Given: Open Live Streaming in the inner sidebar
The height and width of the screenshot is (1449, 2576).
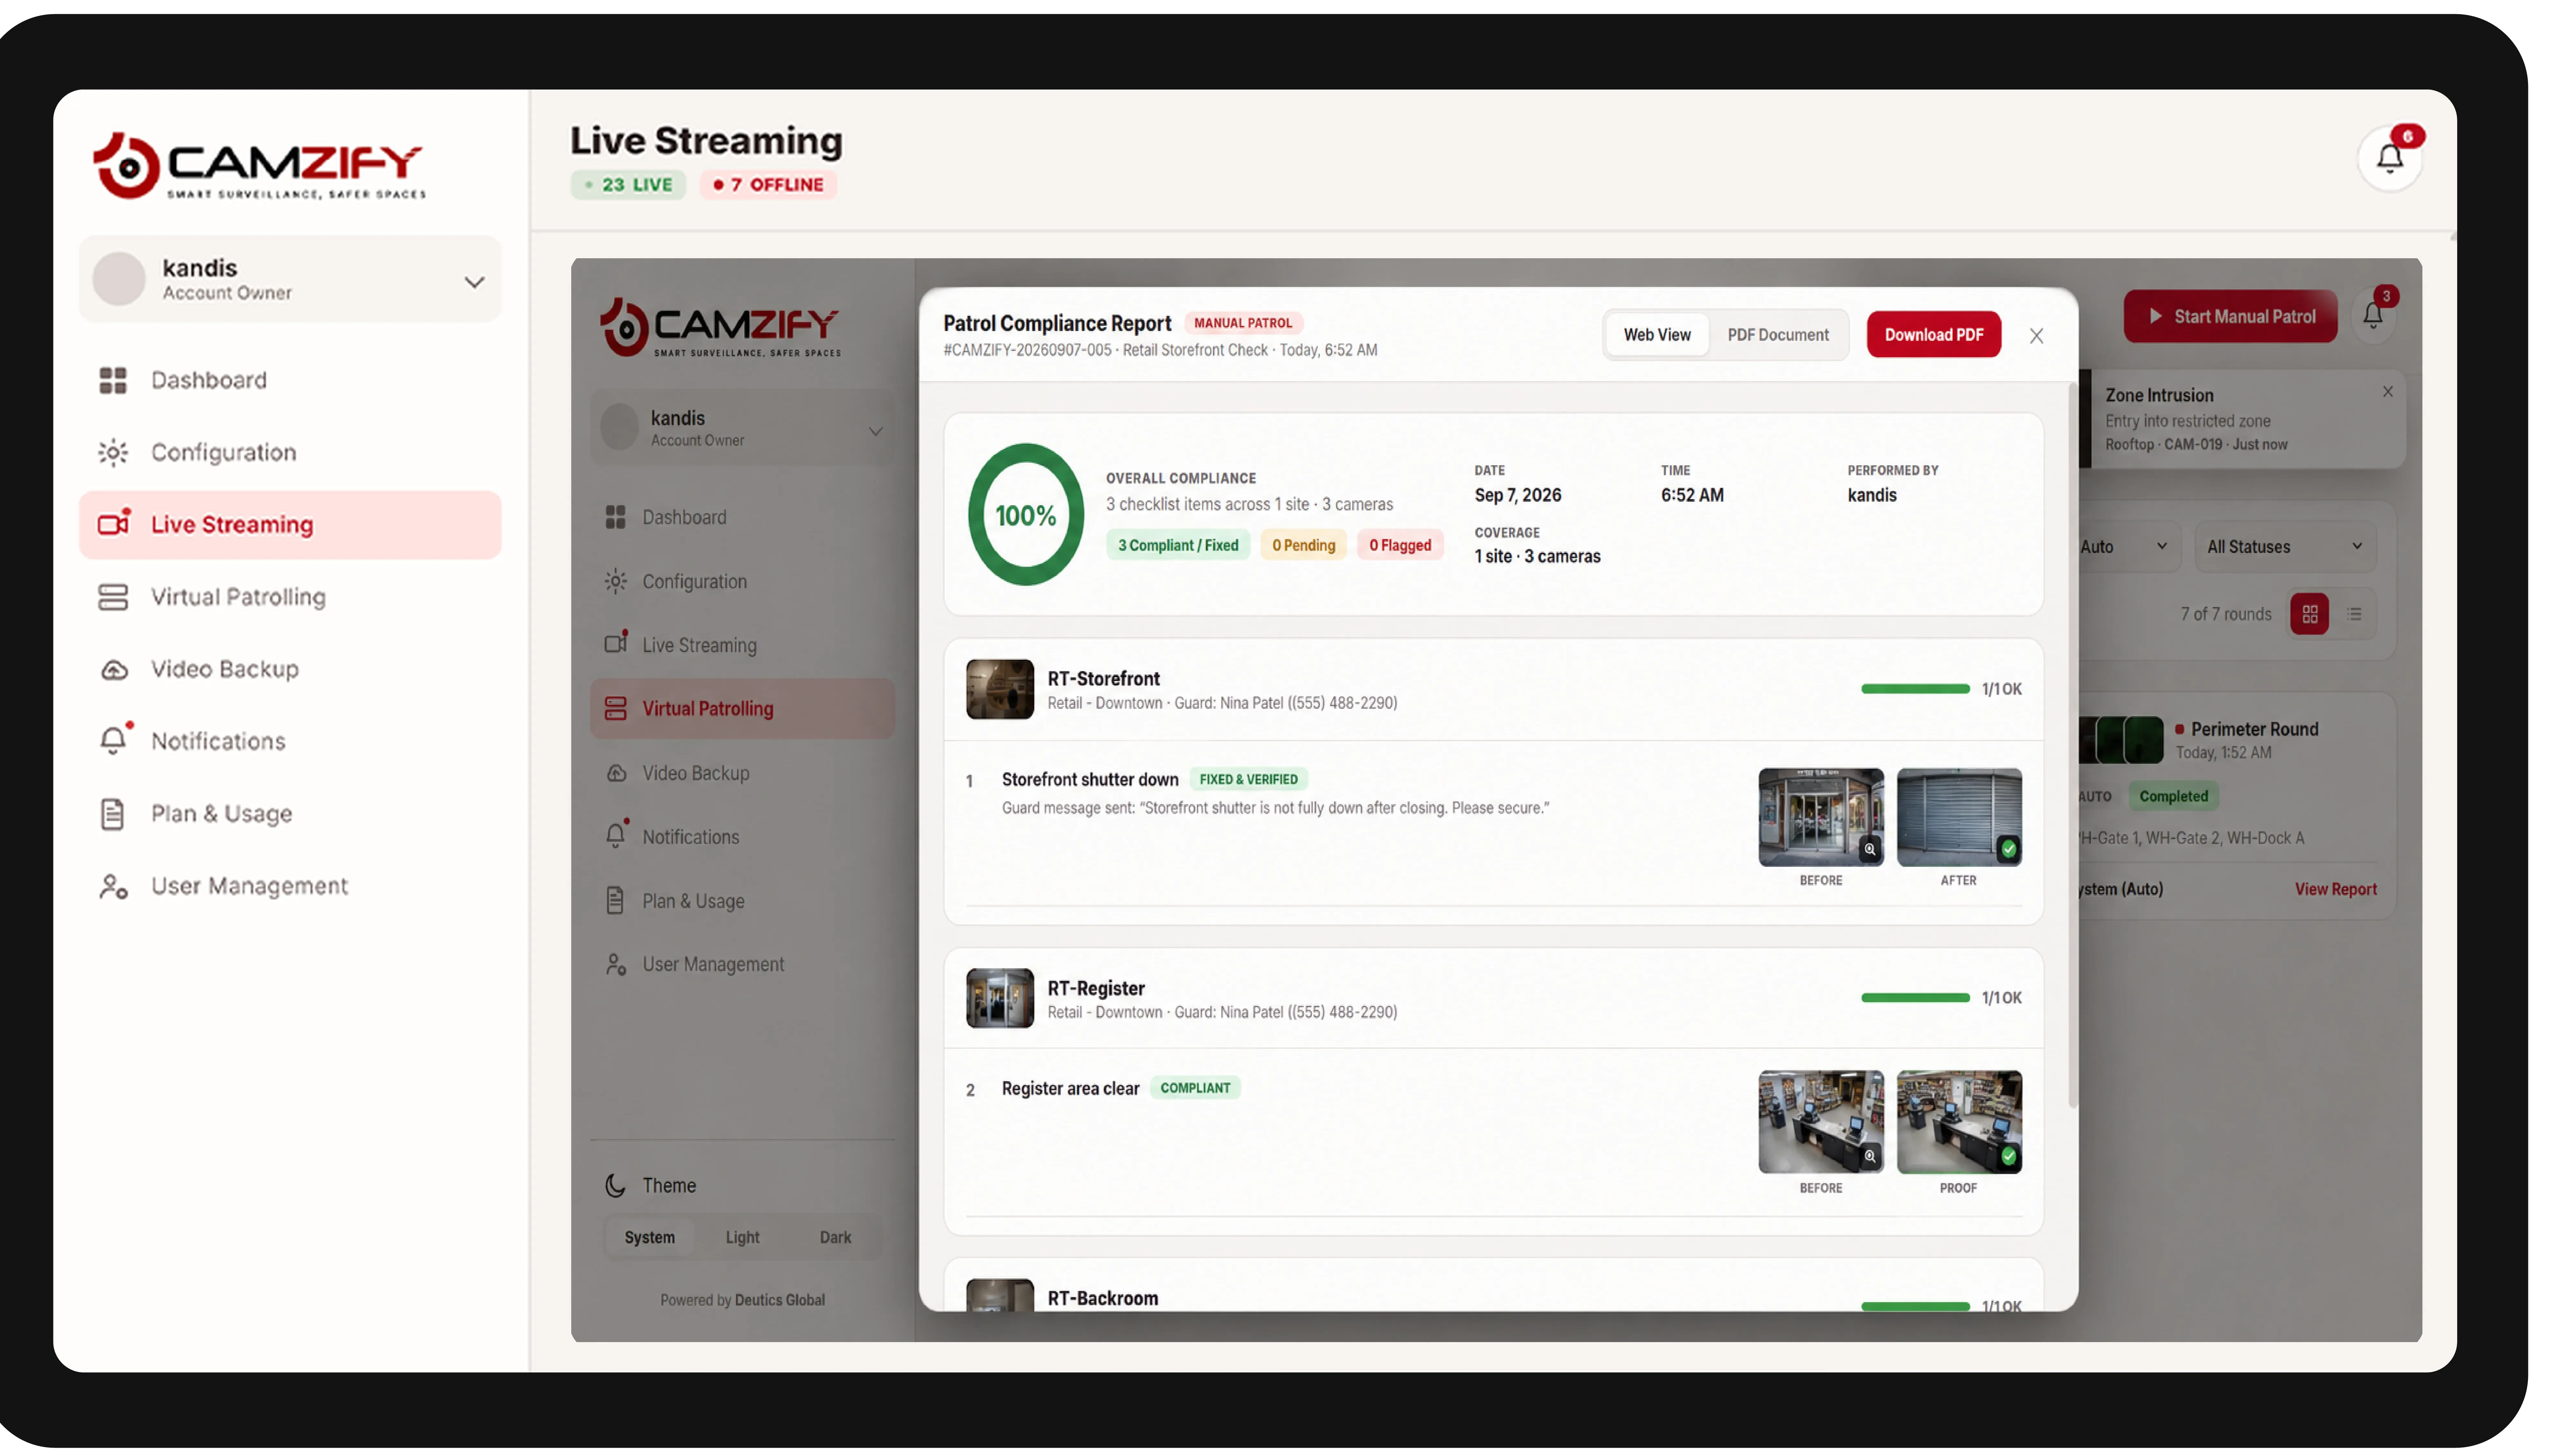Looking at the screenshot, I should 742,645.
